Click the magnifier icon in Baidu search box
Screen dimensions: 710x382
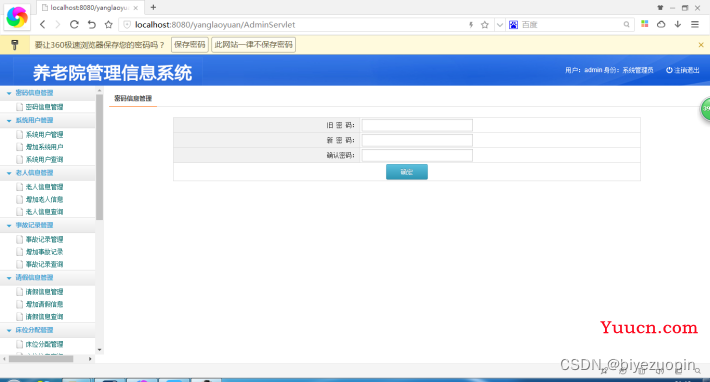click(x=626, y=25)
